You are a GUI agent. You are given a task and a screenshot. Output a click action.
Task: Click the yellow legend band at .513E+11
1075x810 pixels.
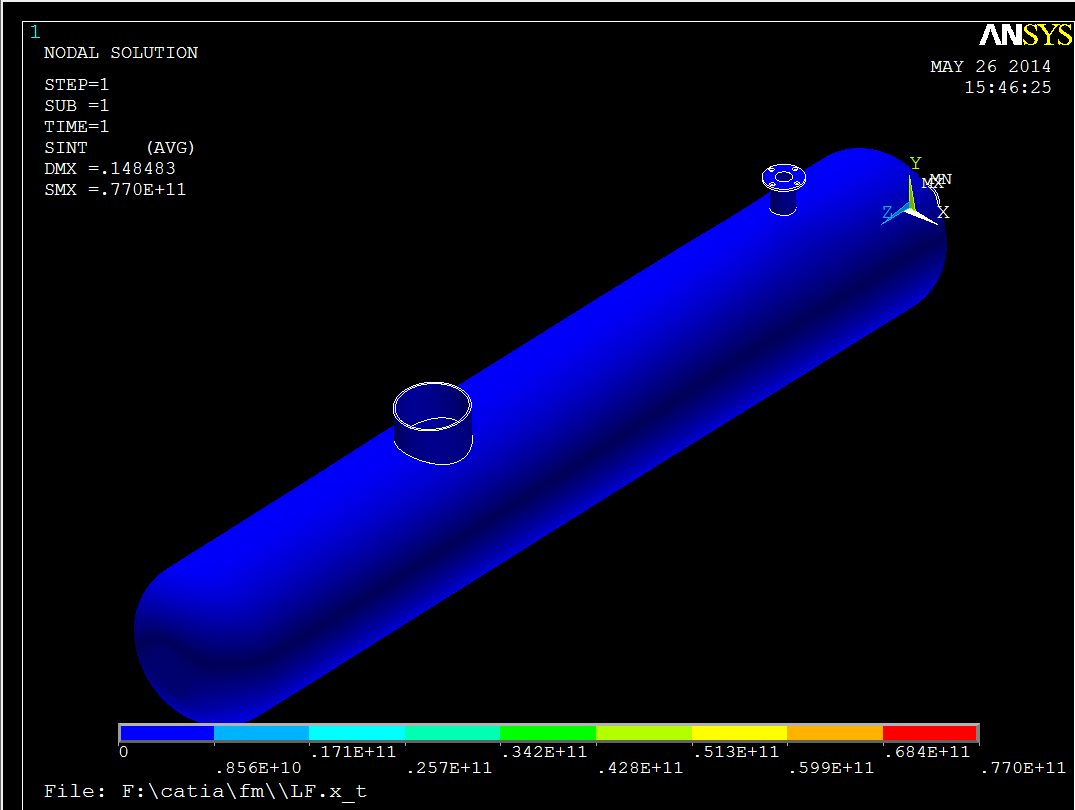pos(739,733)
